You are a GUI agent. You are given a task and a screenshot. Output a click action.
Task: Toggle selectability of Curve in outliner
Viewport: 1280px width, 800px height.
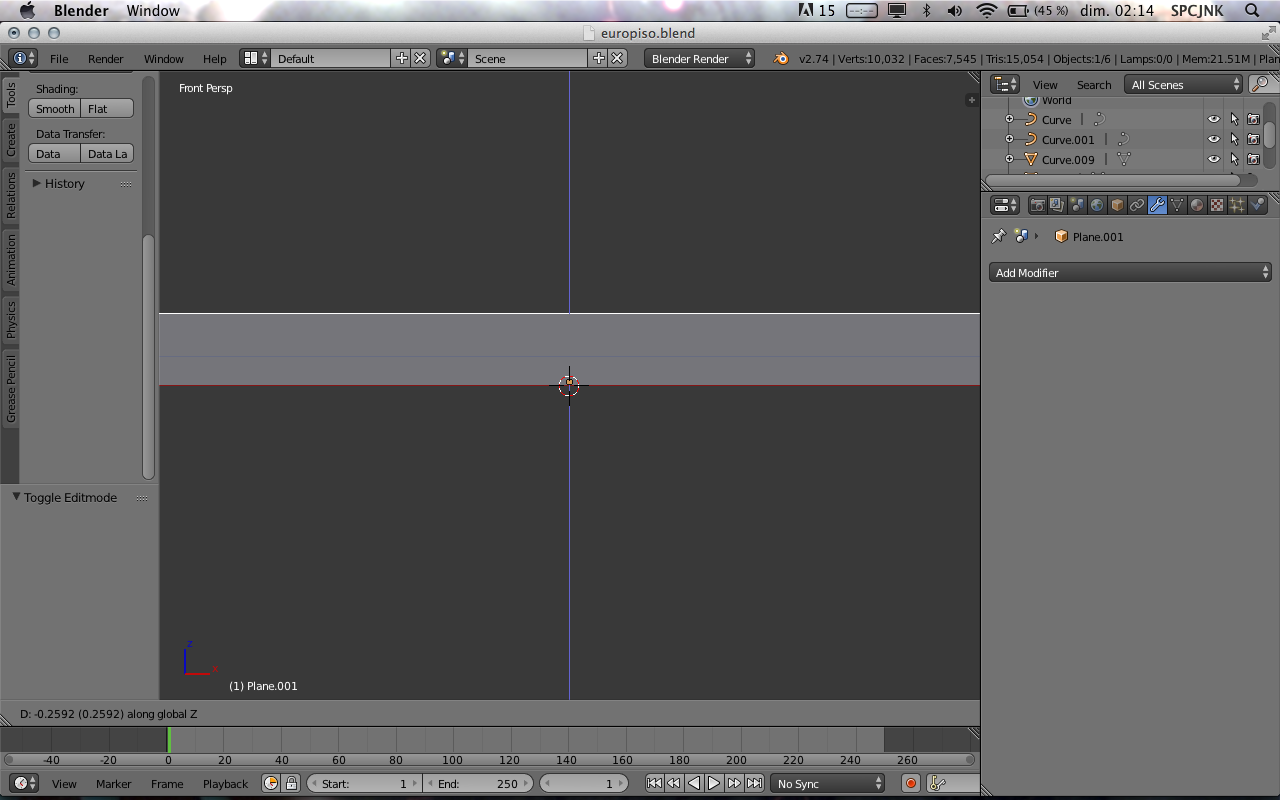(x=1234, y=120)
